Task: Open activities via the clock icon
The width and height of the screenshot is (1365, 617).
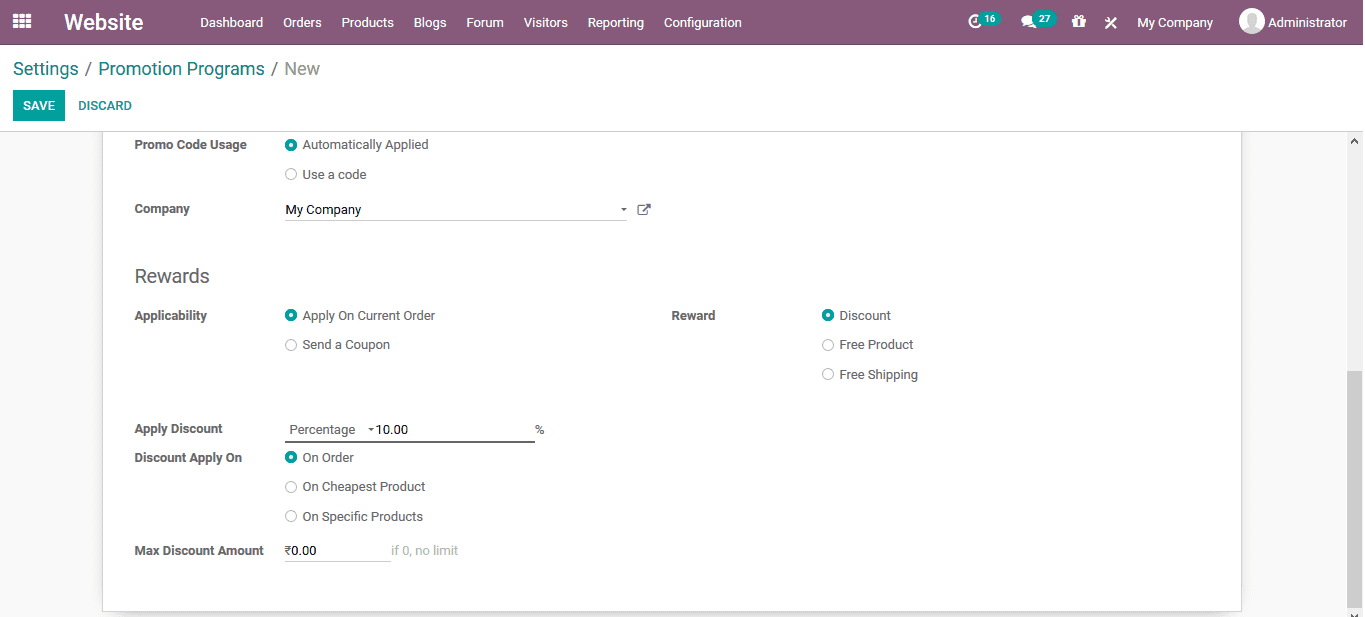Action: (x=975, y=21)
